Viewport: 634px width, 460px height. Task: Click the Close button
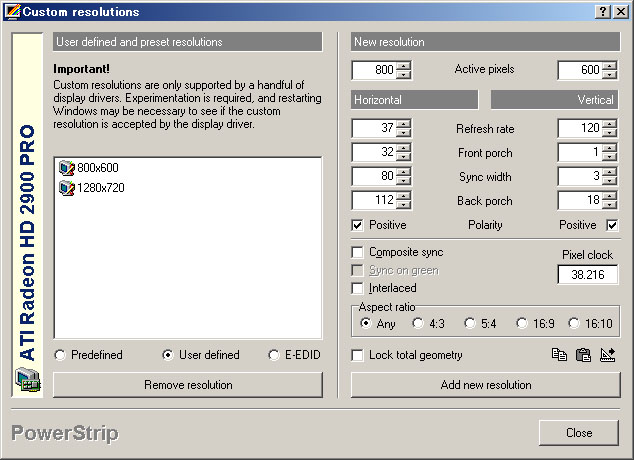coord(579,433)
